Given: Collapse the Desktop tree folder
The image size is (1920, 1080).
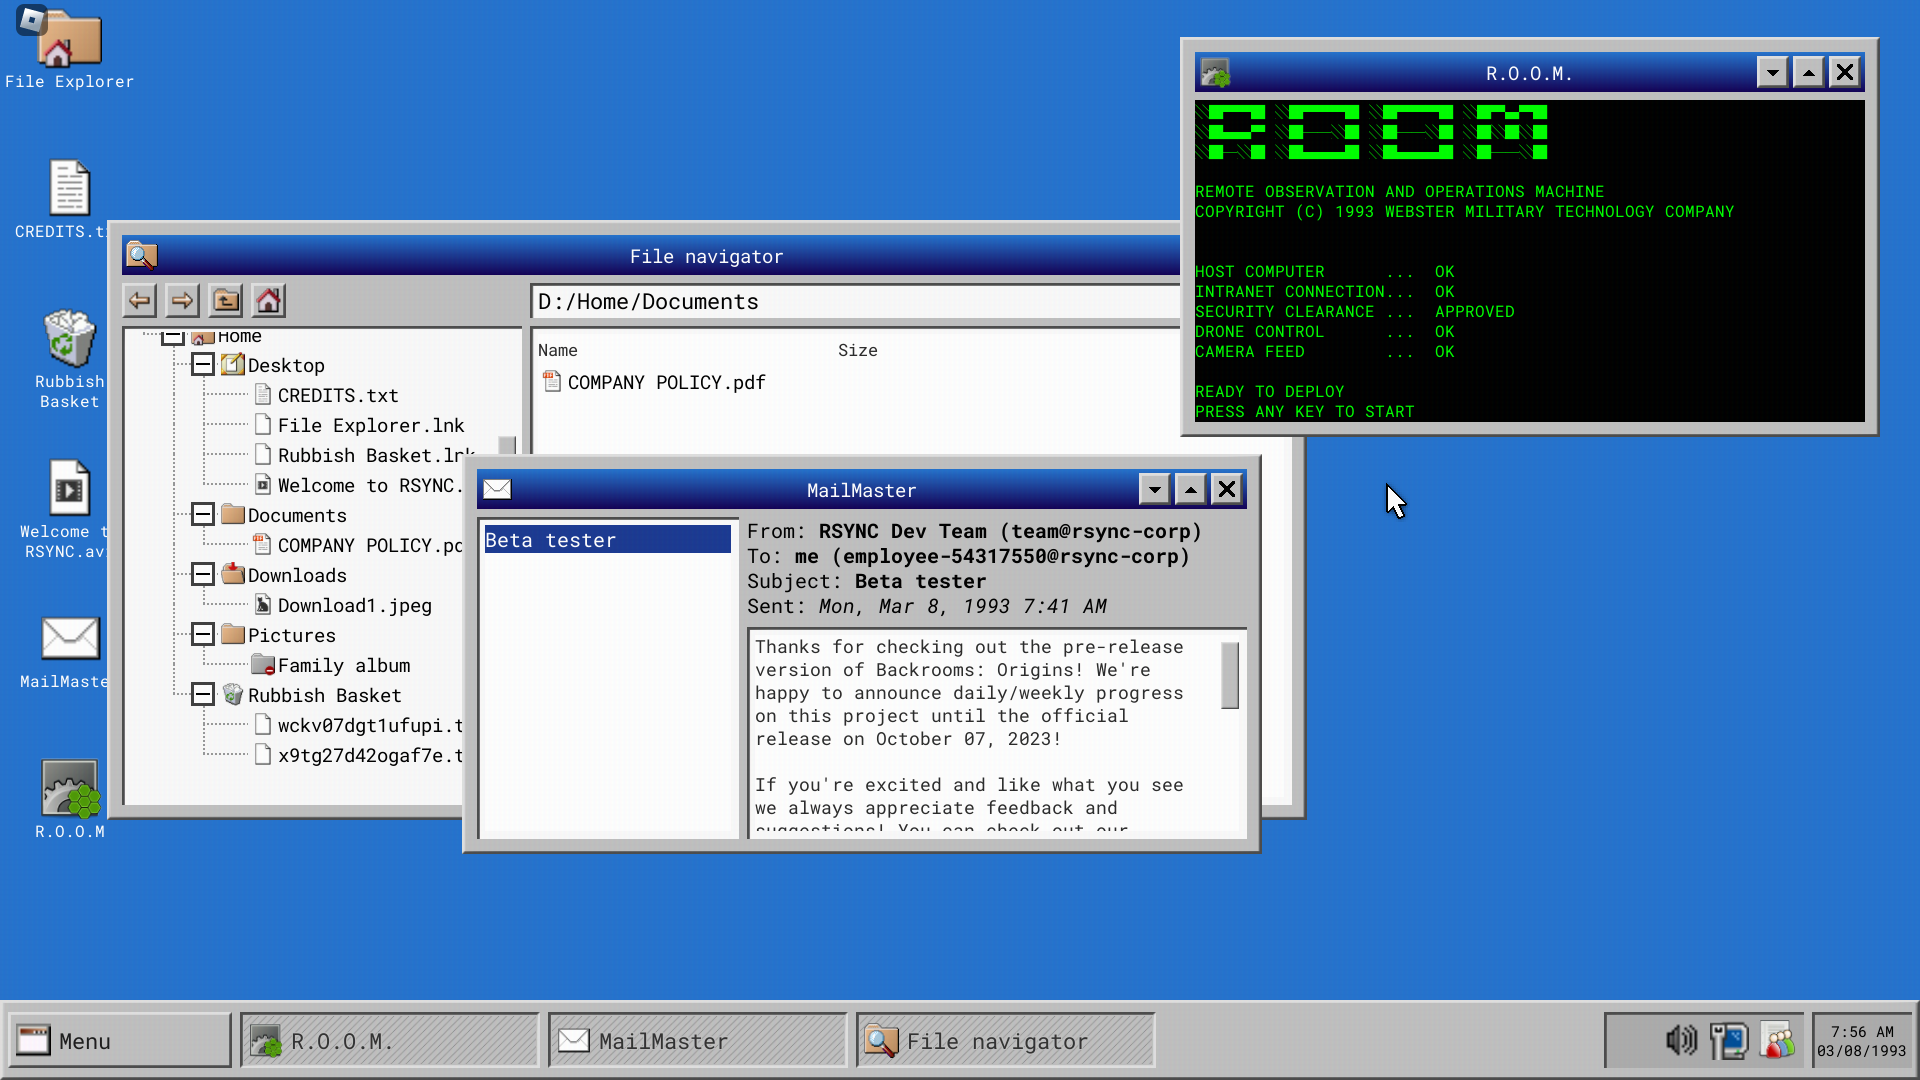Looking at the screenshot, I should [x=203, y=365].
